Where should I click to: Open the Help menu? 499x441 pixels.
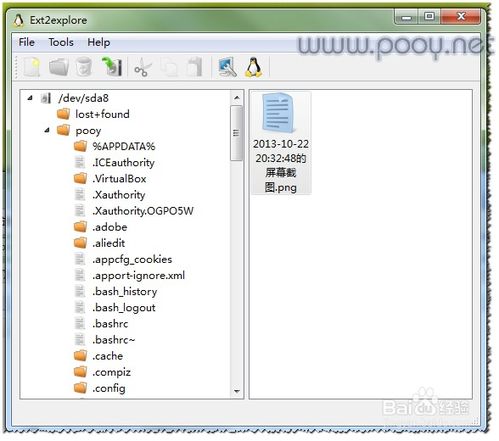(99, 42)
